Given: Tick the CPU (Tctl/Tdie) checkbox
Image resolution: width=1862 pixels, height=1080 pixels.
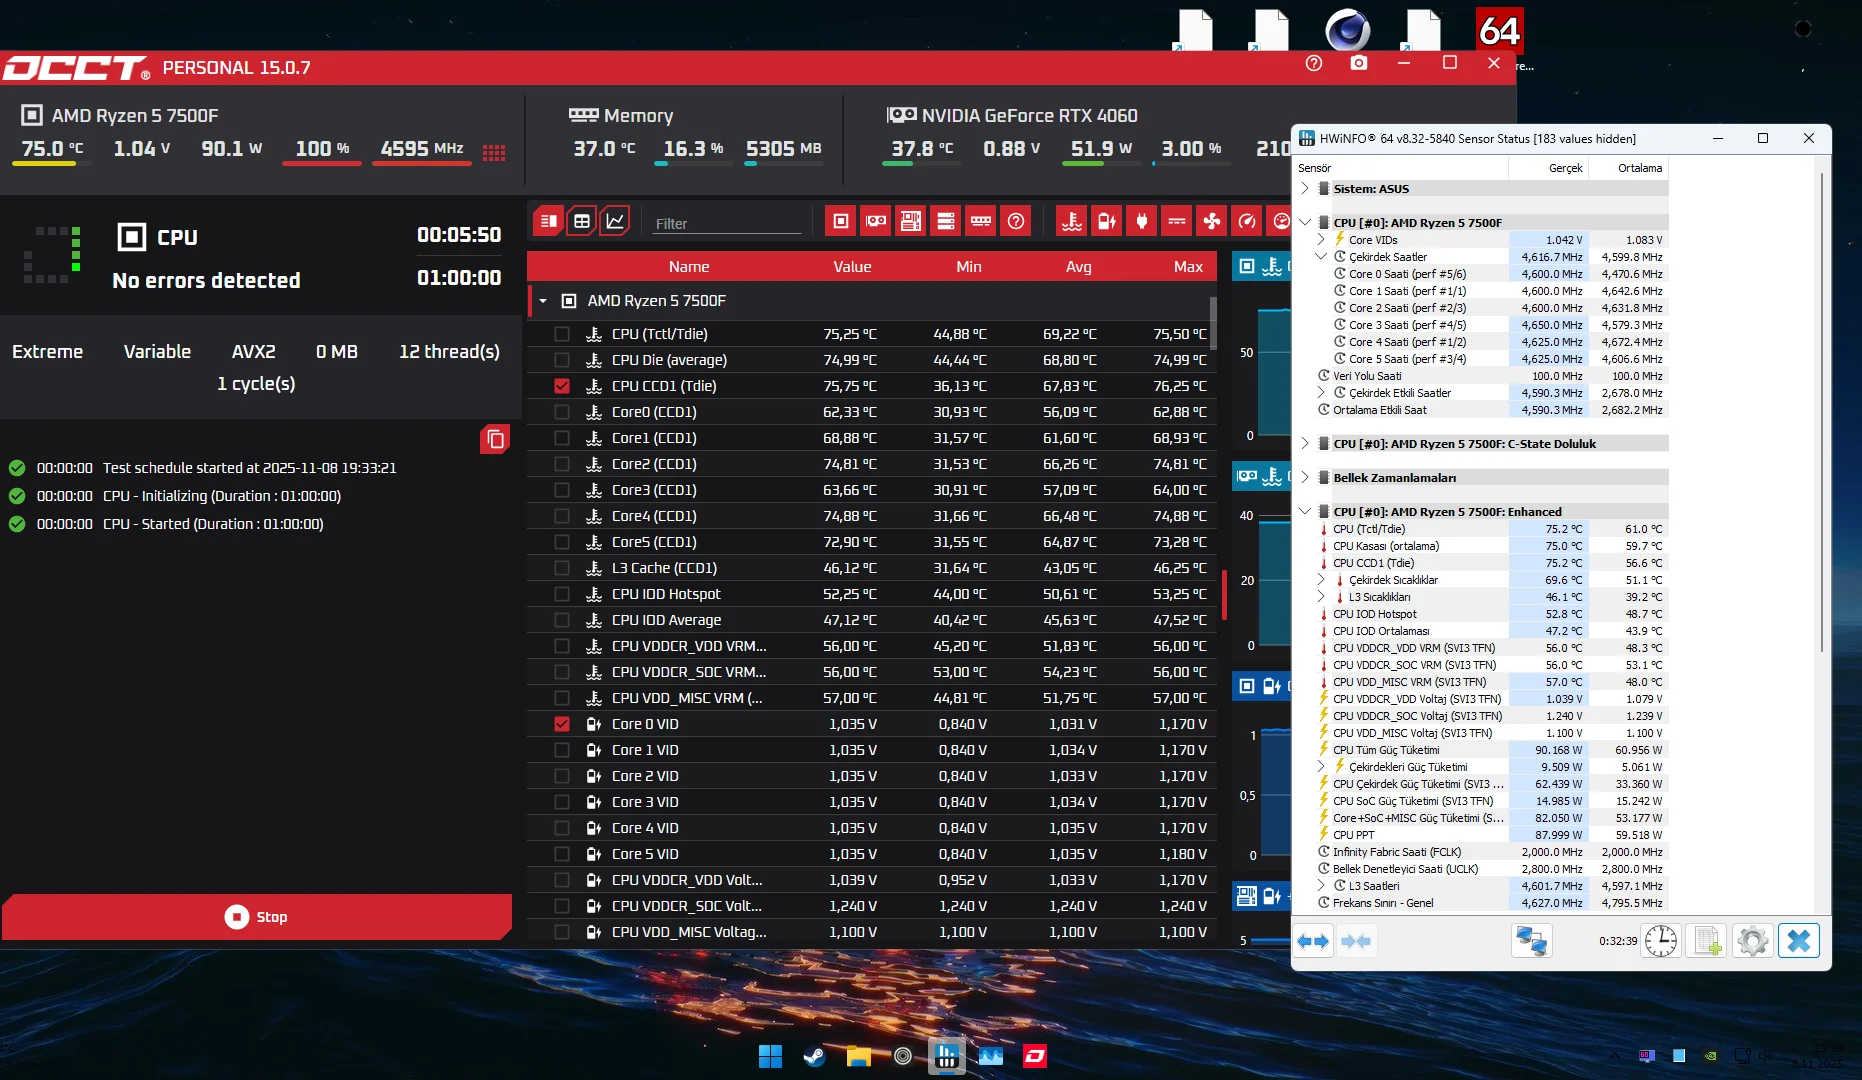Looking at the screenshot, I should (x=562, y=334).
